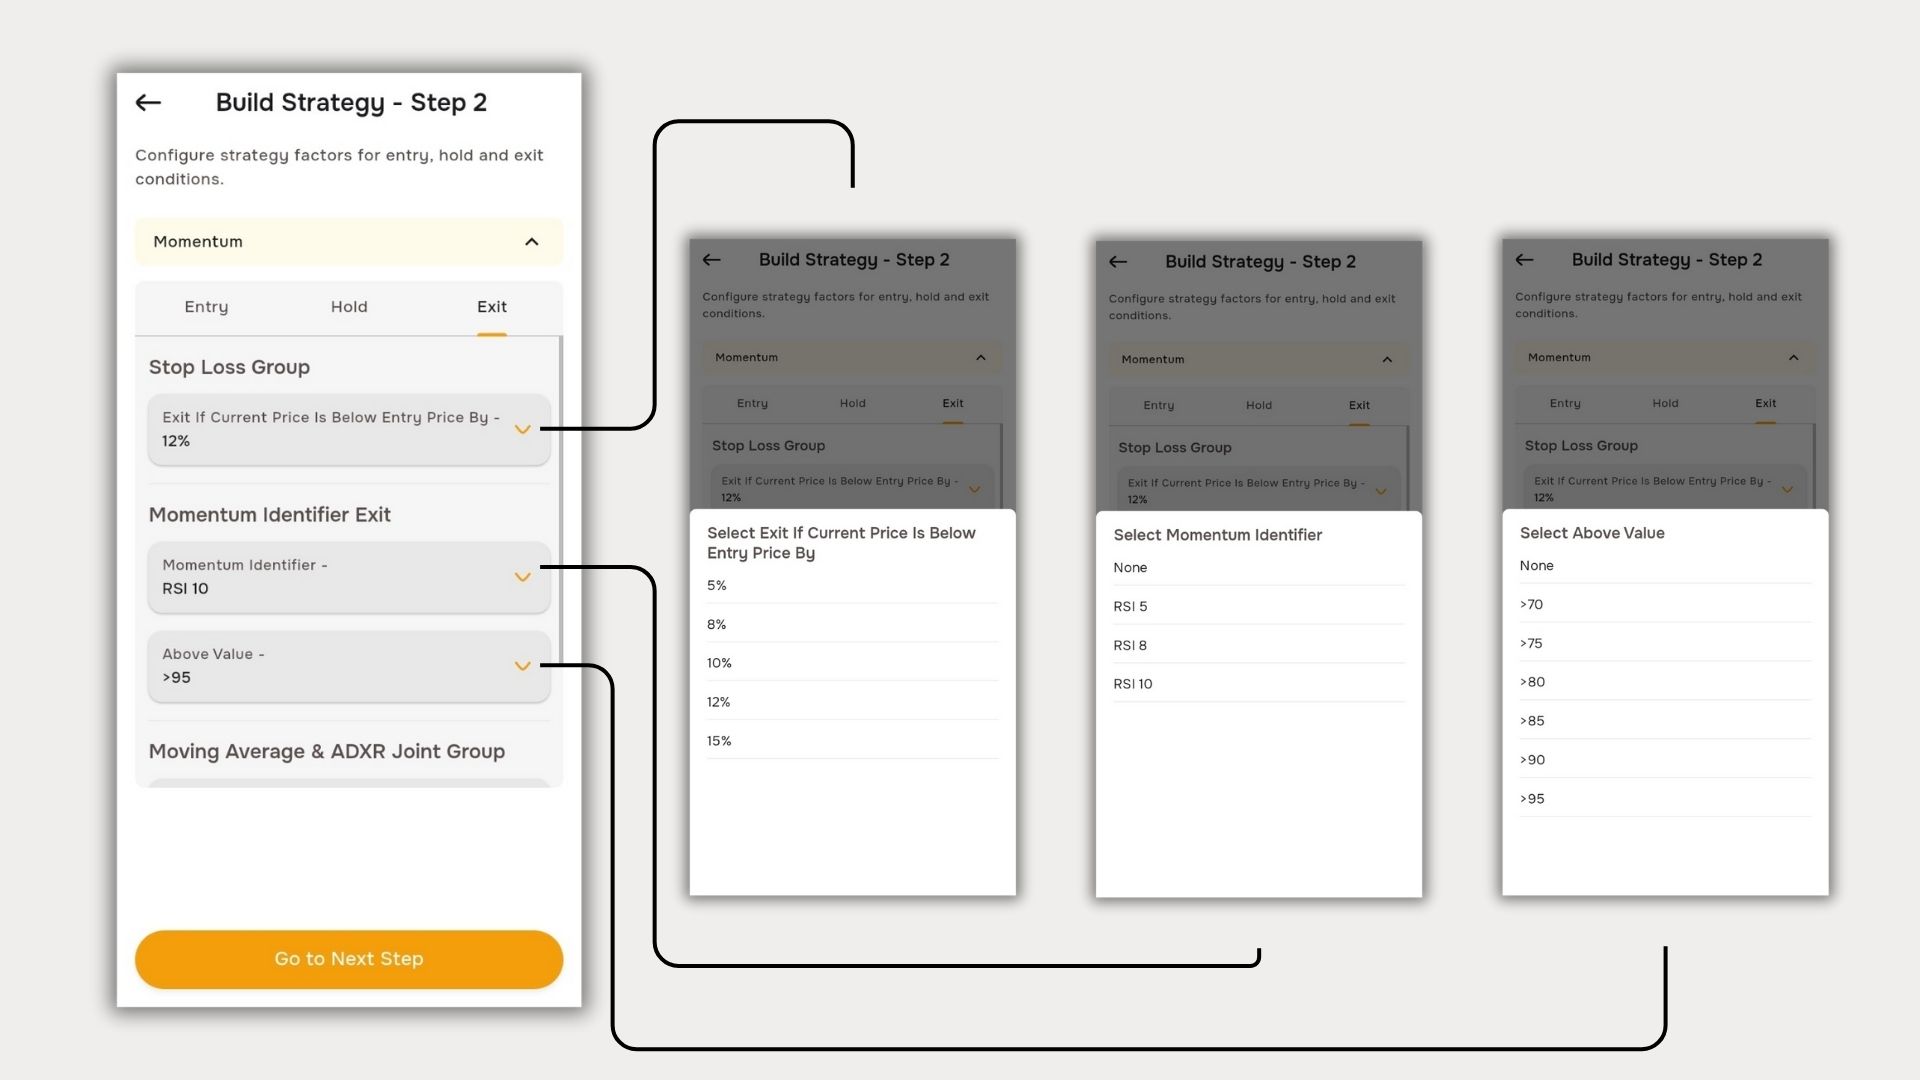The height and width of the screenshot is (1080, 1920).
Task: Click back arrow above Above Value sheet
Action: tap(1525, 260)
